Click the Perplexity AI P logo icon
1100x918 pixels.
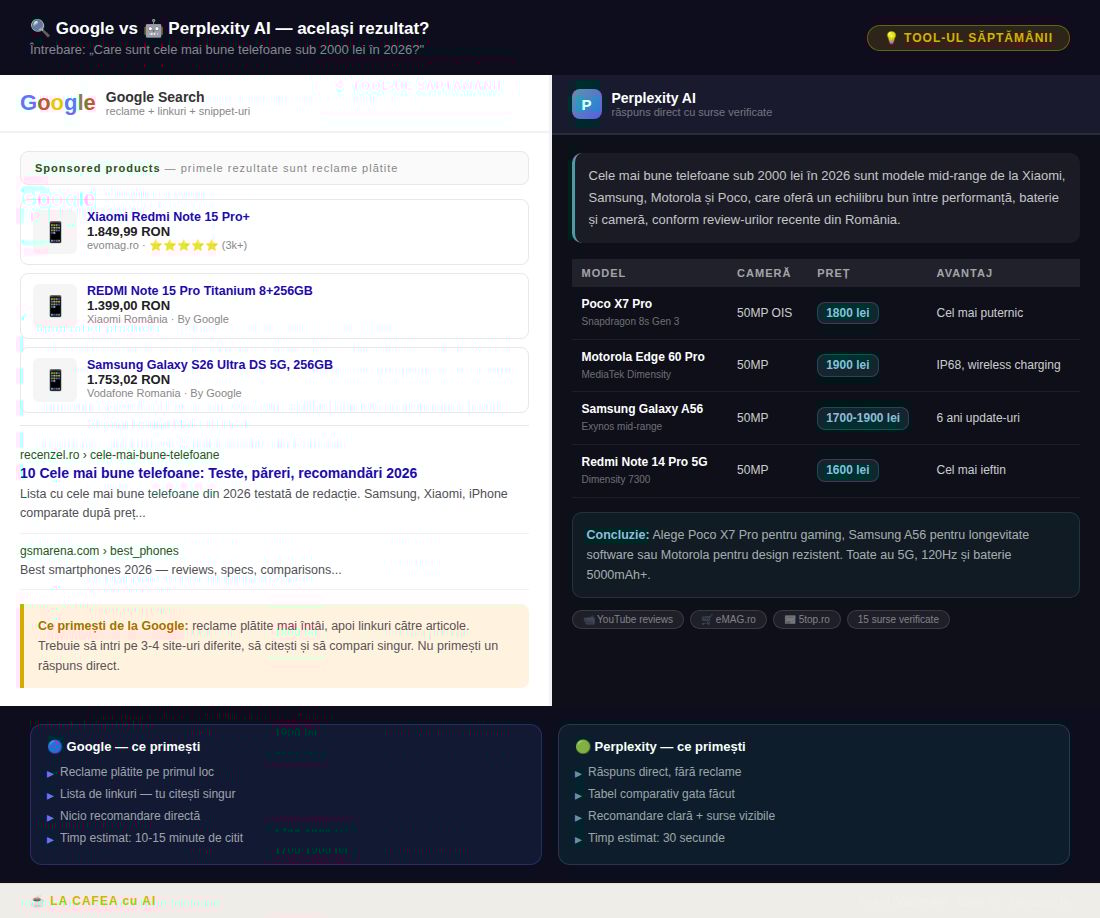click(586, 104)
